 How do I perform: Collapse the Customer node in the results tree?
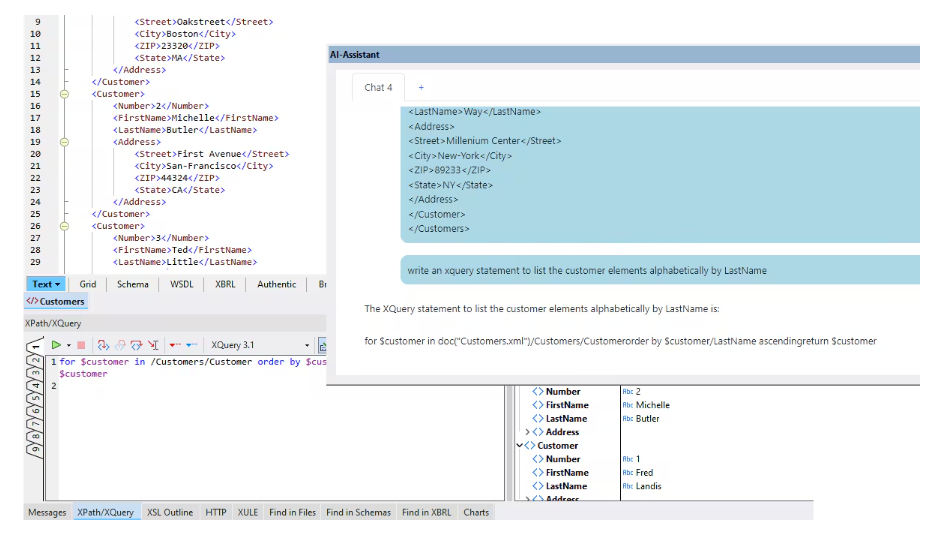click(520, 446)
